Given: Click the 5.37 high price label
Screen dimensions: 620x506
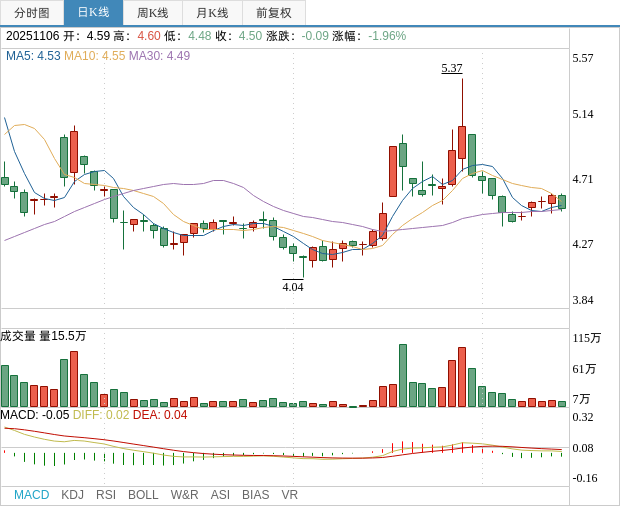Looking at the screenshot, I should click(452, 68).
